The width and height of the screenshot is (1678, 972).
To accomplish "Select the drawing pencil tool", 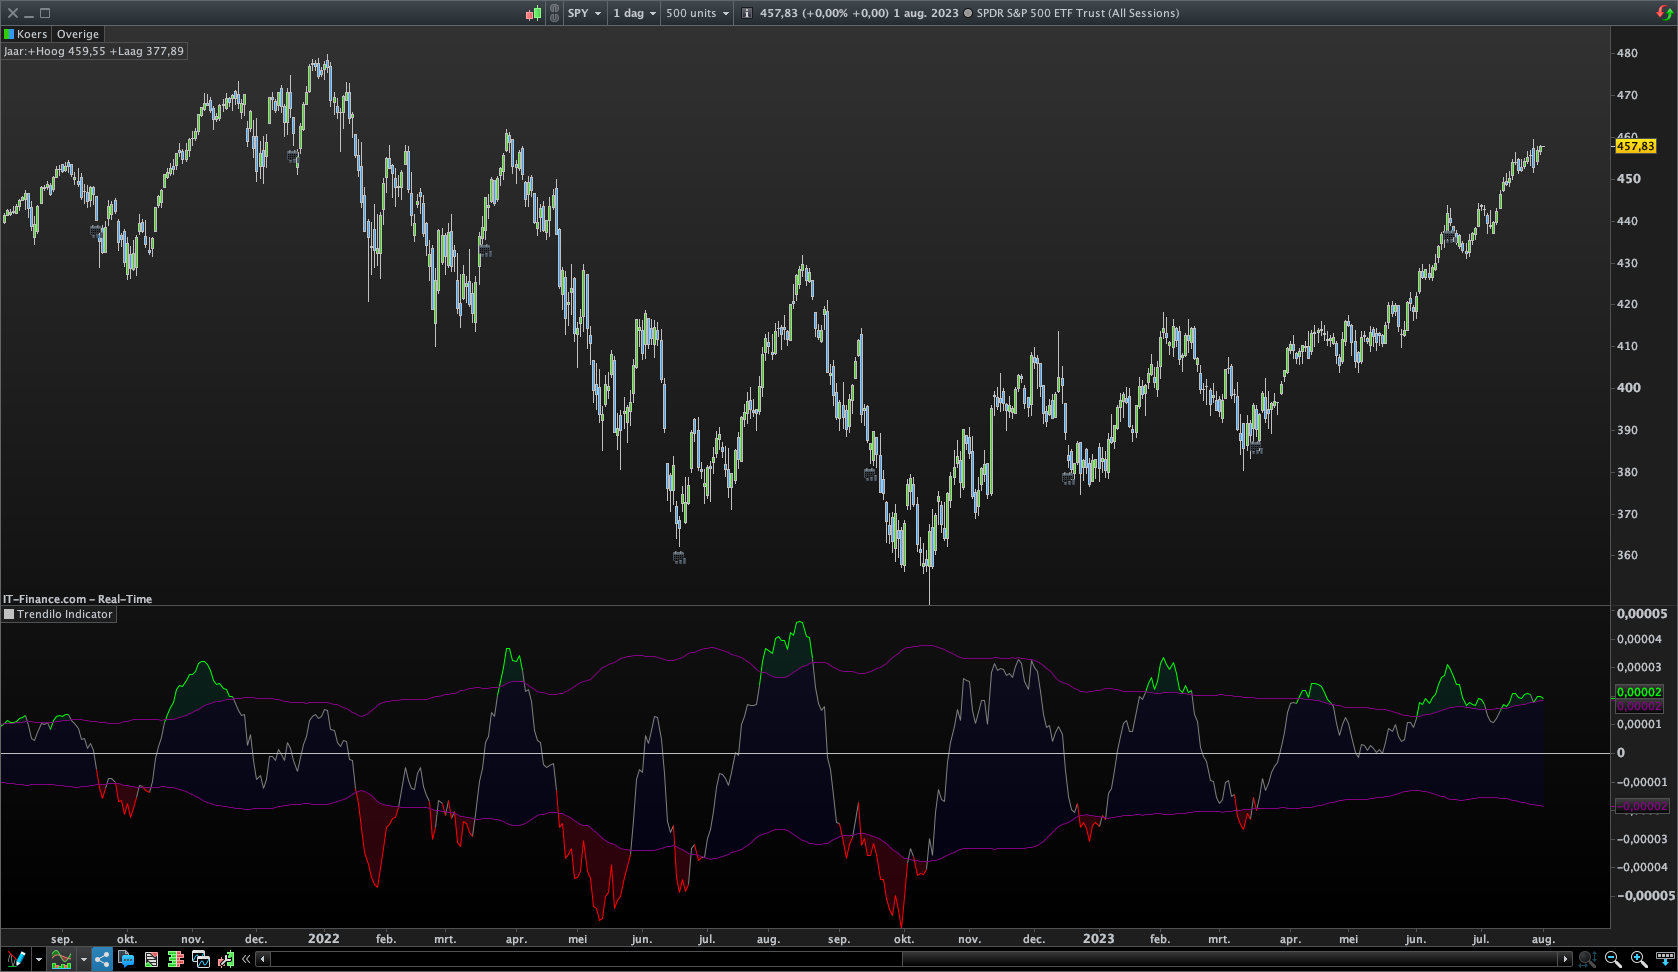I will click(x=15, y=959).
